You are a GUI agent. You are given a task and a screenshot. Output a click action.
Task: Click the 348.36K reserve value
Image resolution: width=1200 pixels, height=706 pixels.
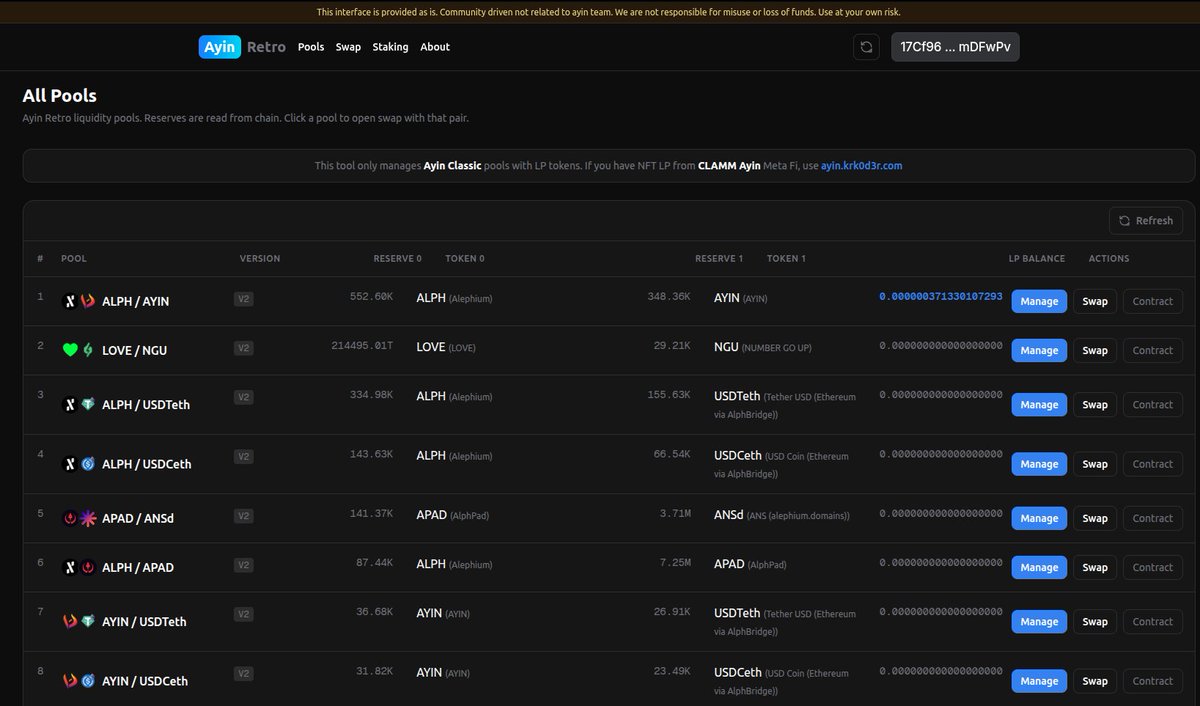[669, 297]
